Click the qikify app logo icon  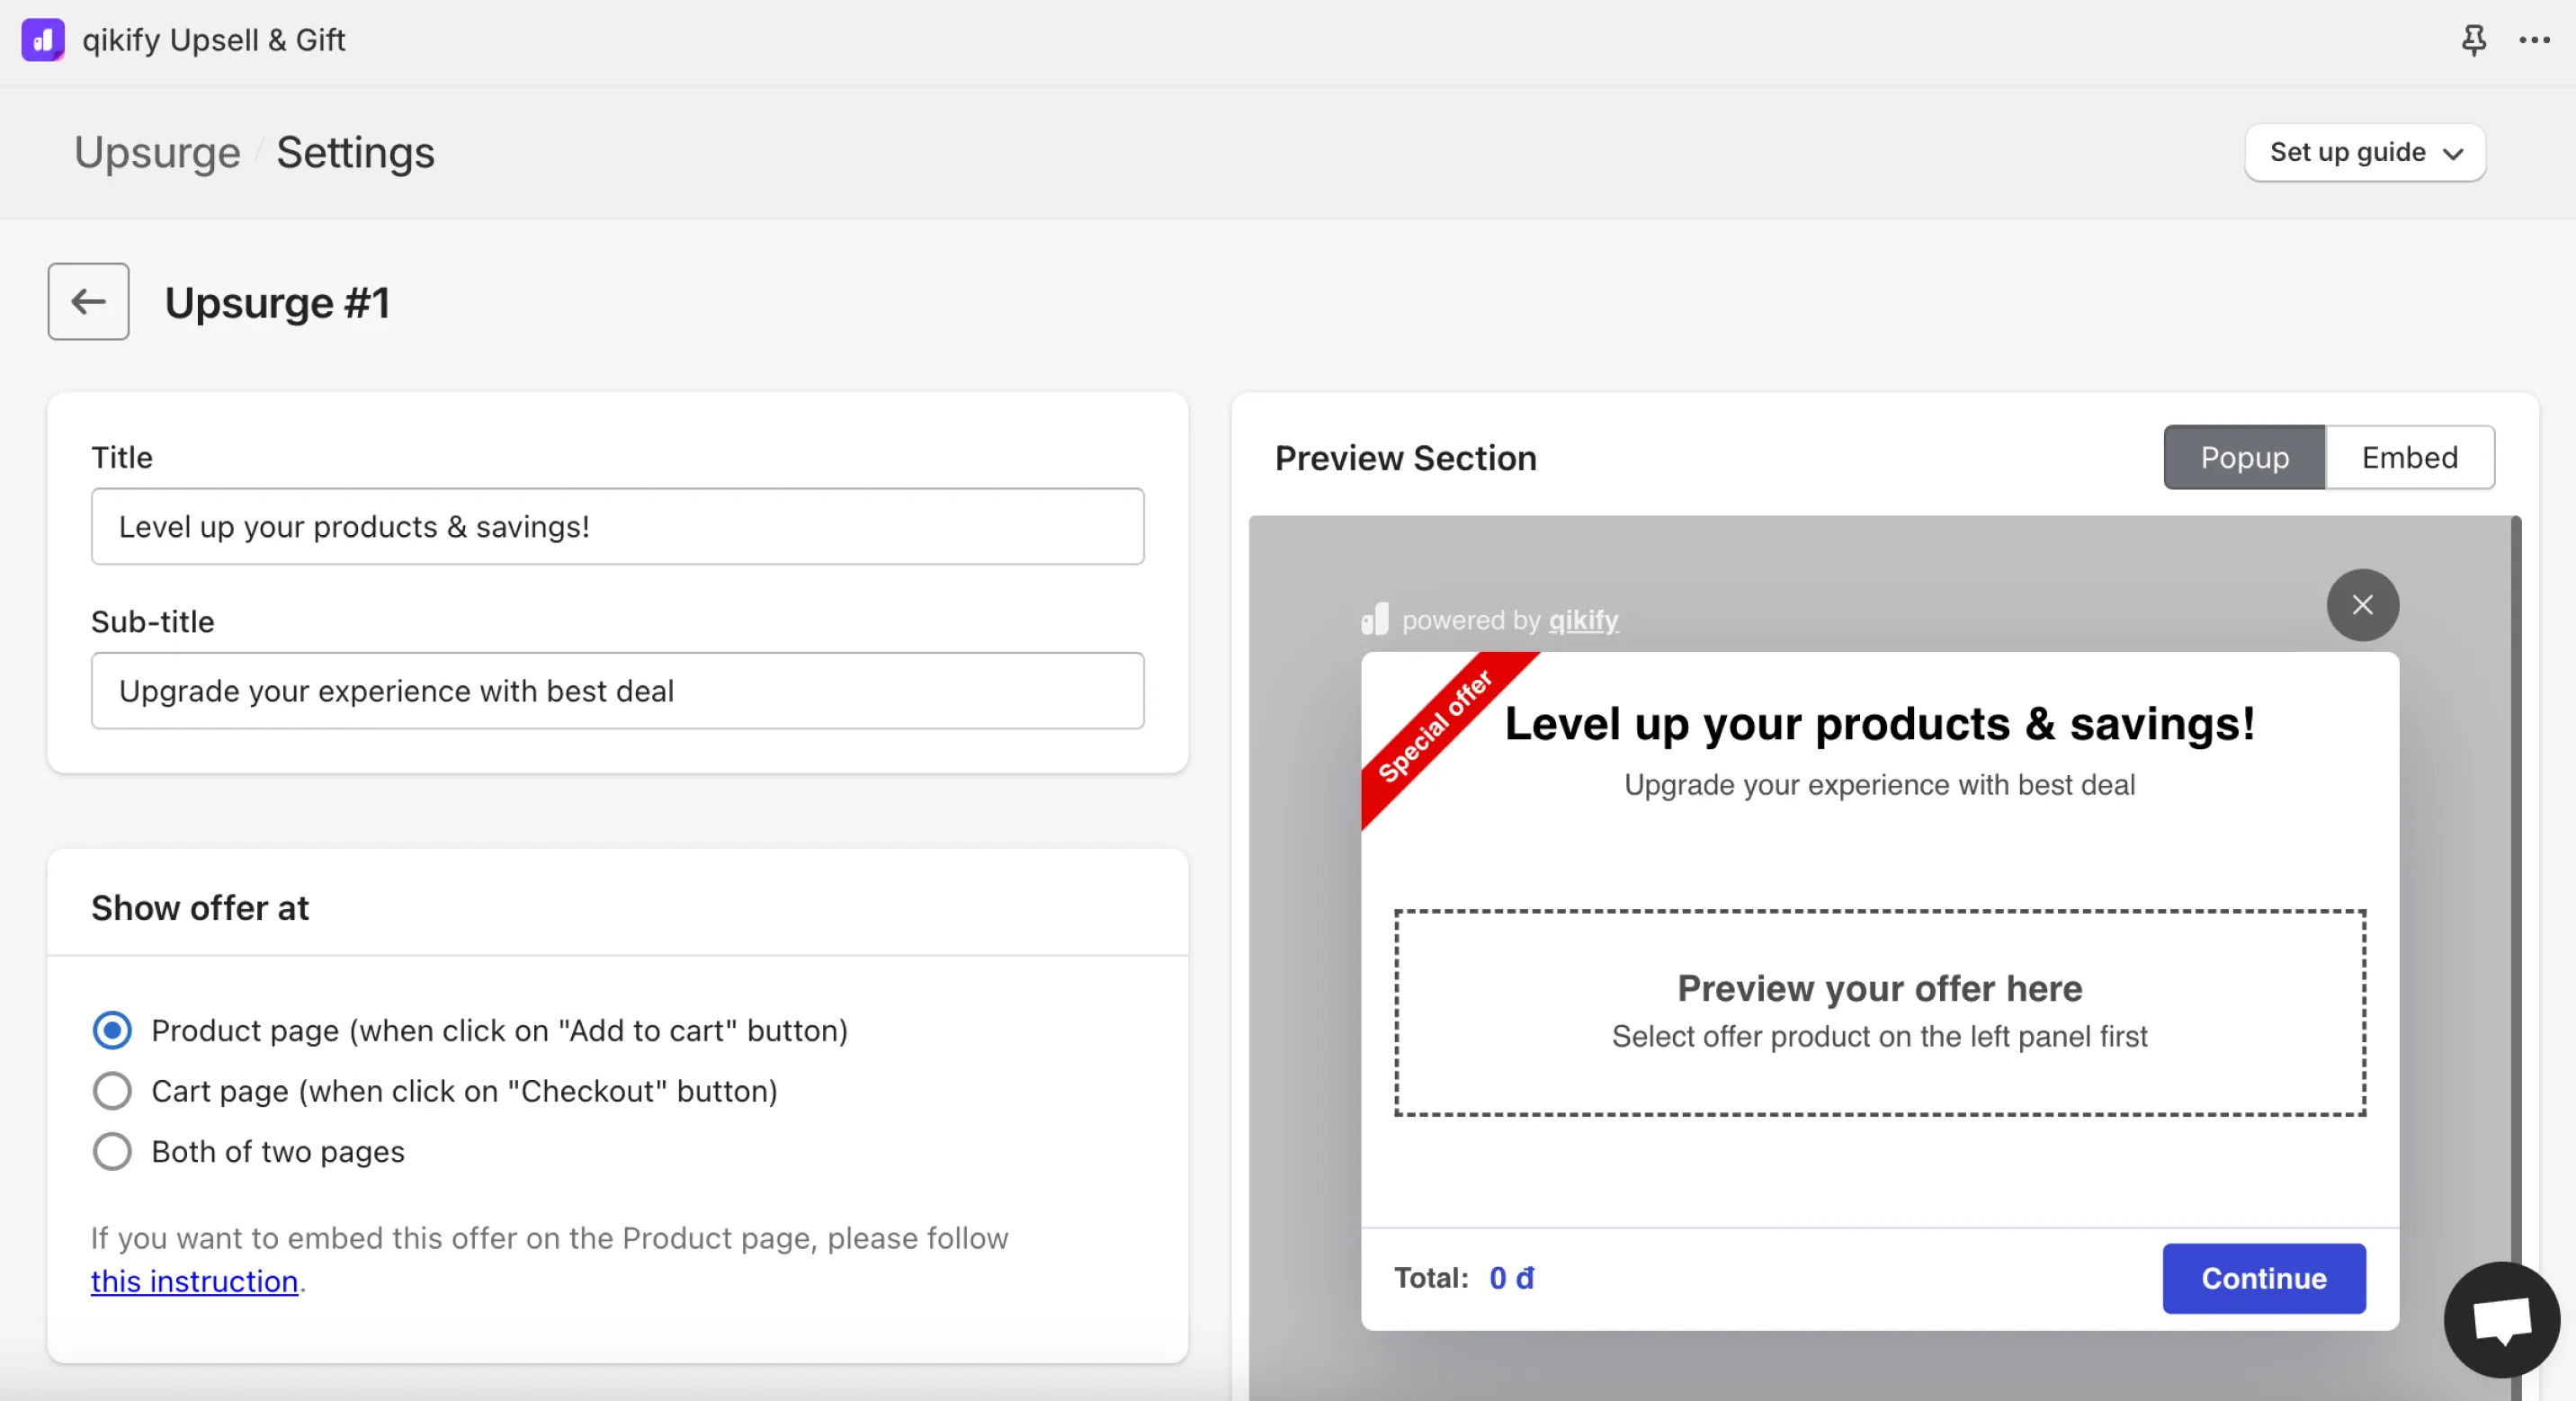click(x=43, y=40)
